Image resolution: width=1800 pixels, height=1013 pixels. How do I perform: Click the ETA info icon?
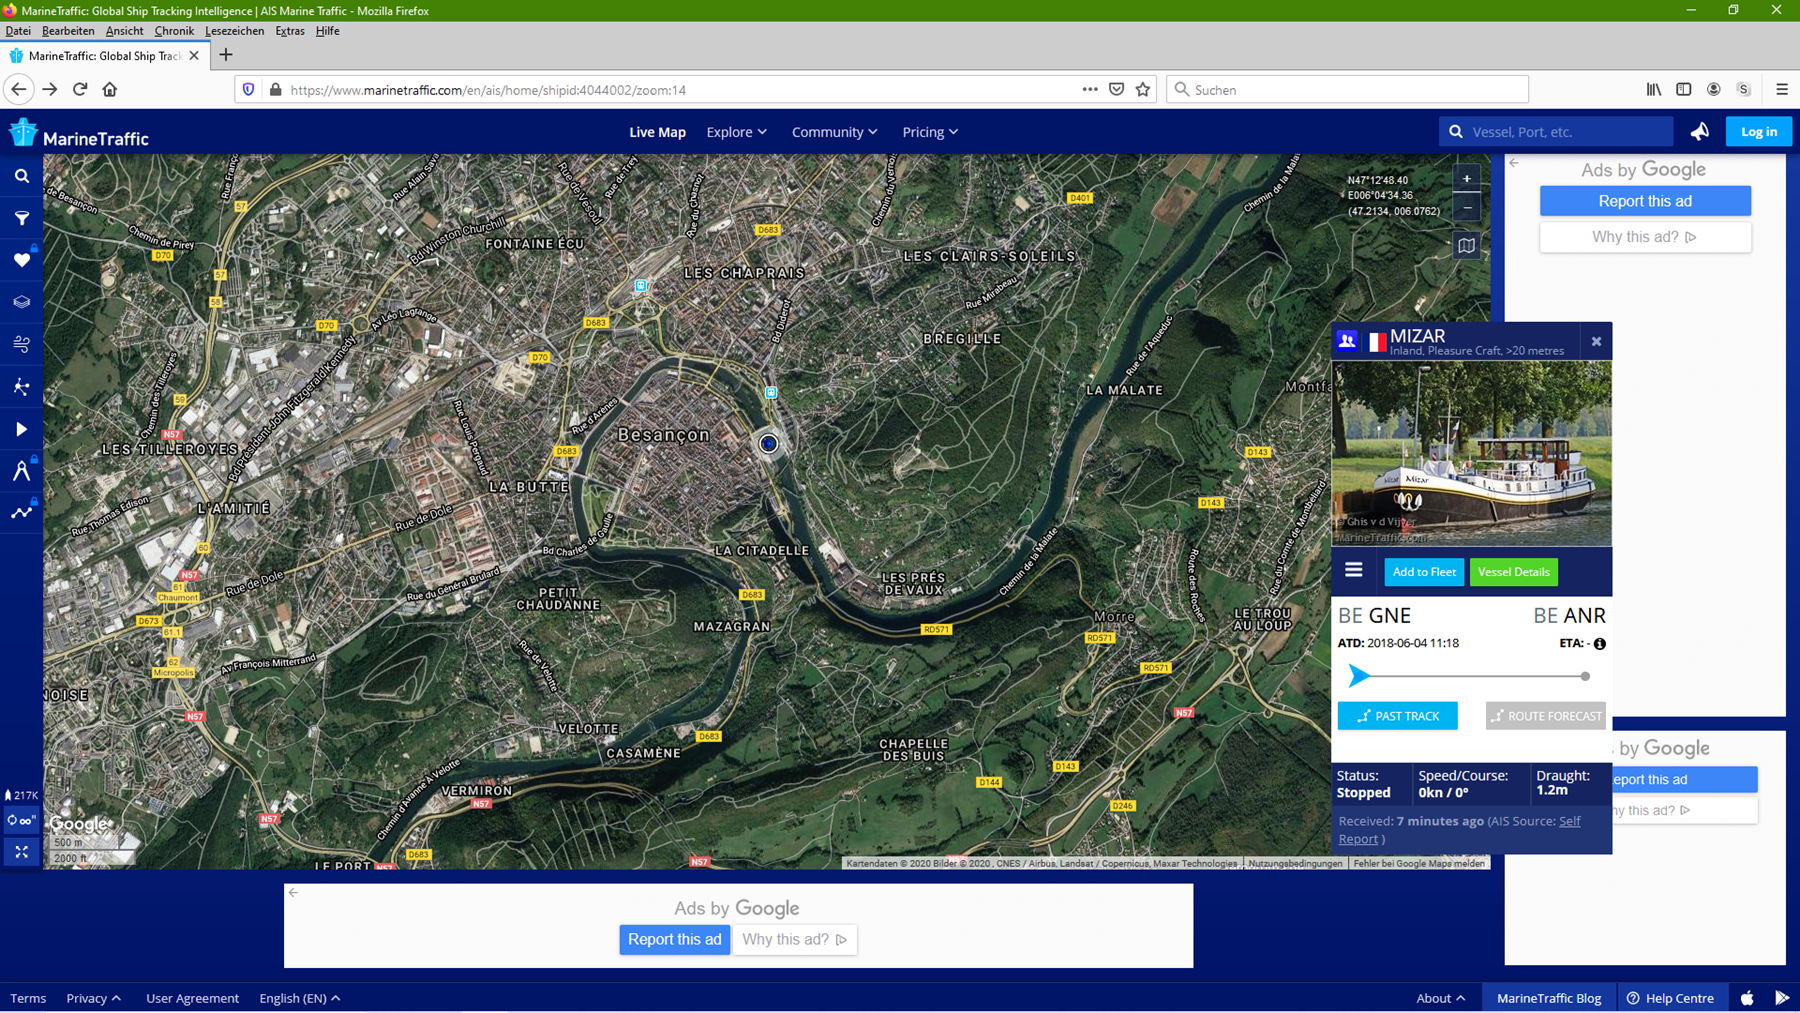click(1599, 644)
